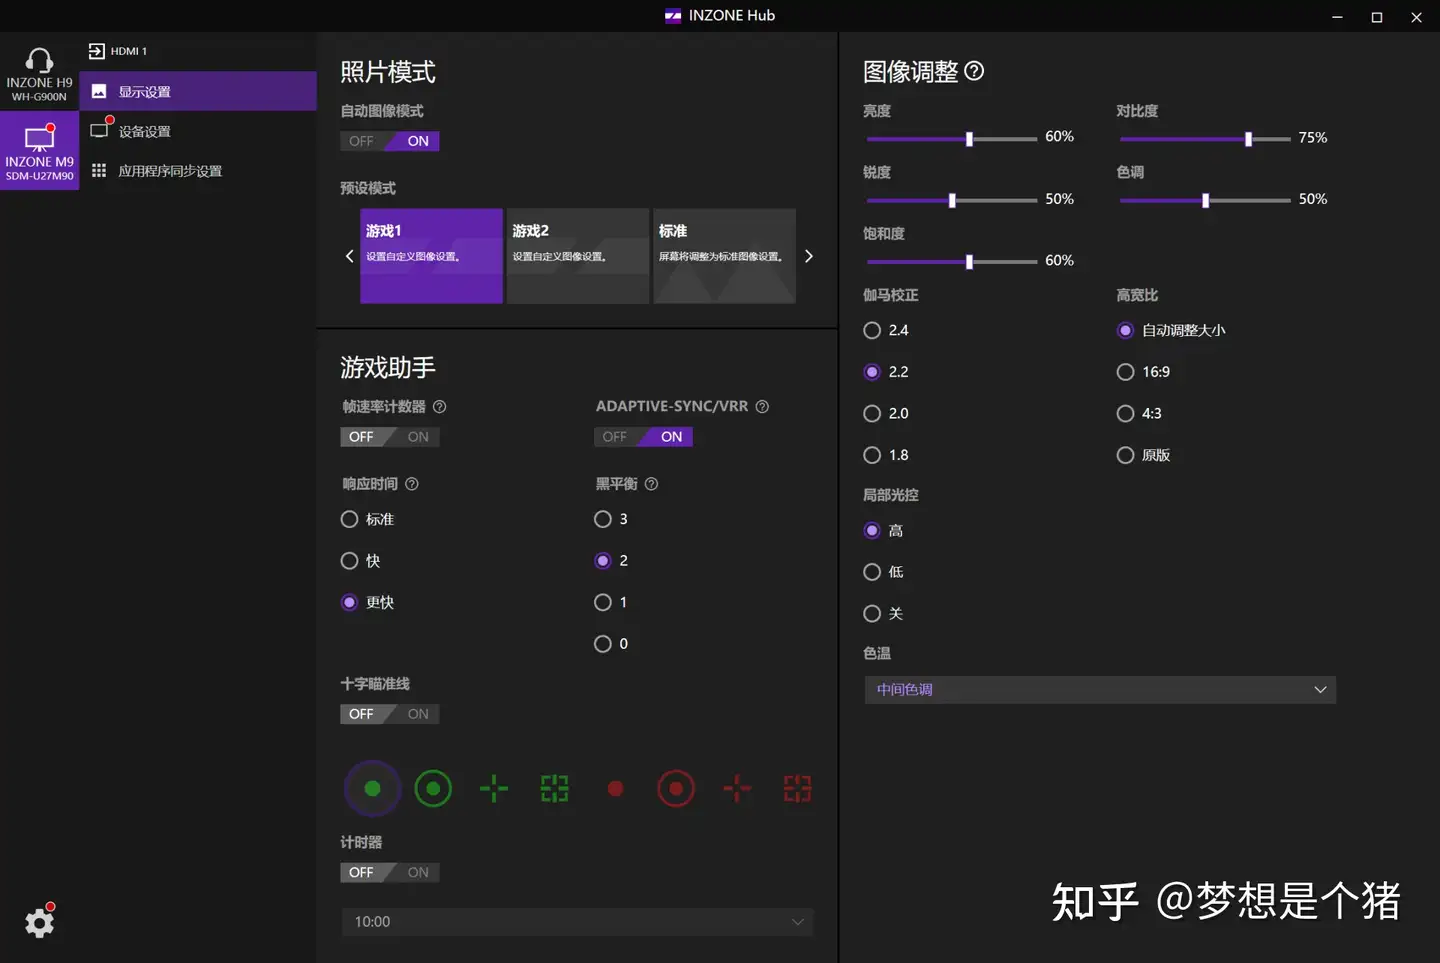Open help icon beside 黑平衡
This screenshot has width=1440, height=963.
click(651, 484)
